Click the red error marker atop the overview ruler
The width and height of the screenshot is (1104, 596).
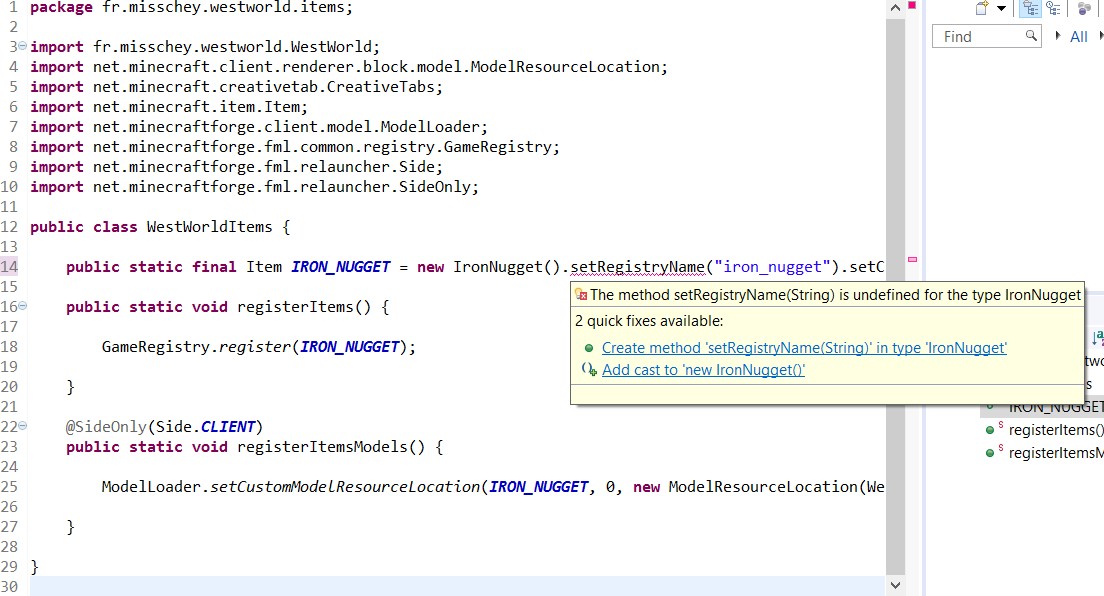coord(912,7)
